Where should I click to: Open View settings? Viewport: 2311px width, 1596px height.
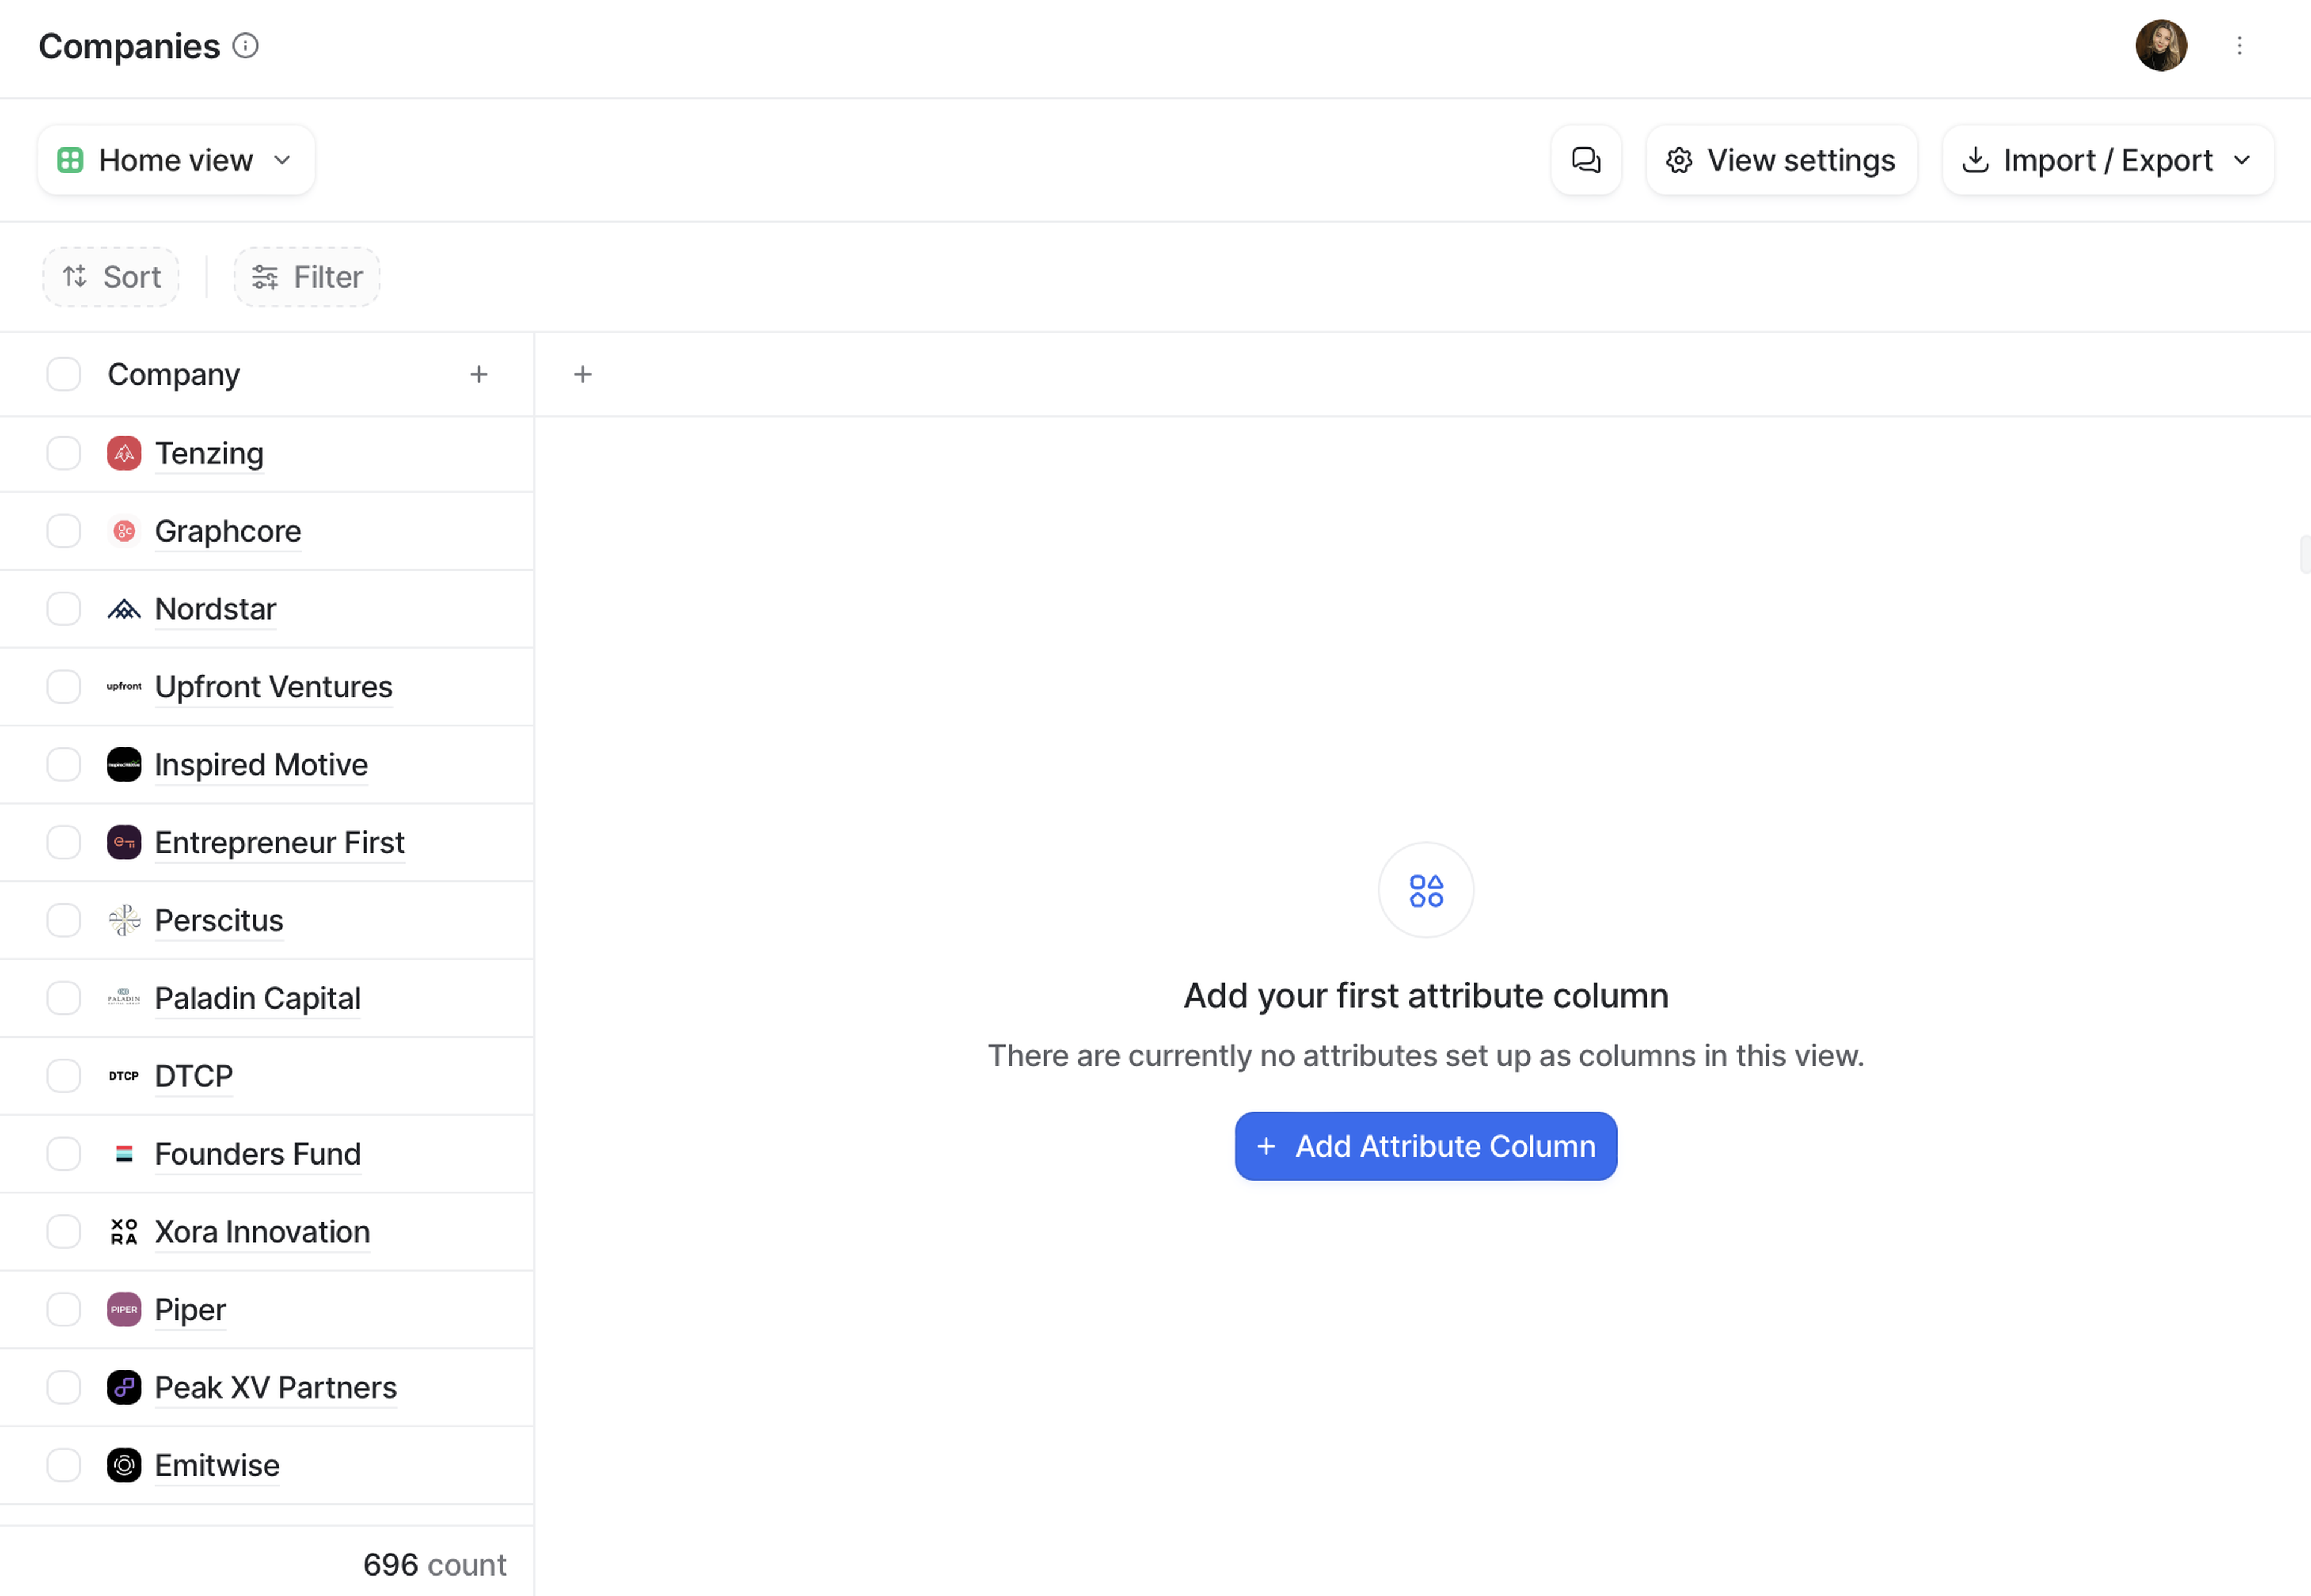point(1781,160)
